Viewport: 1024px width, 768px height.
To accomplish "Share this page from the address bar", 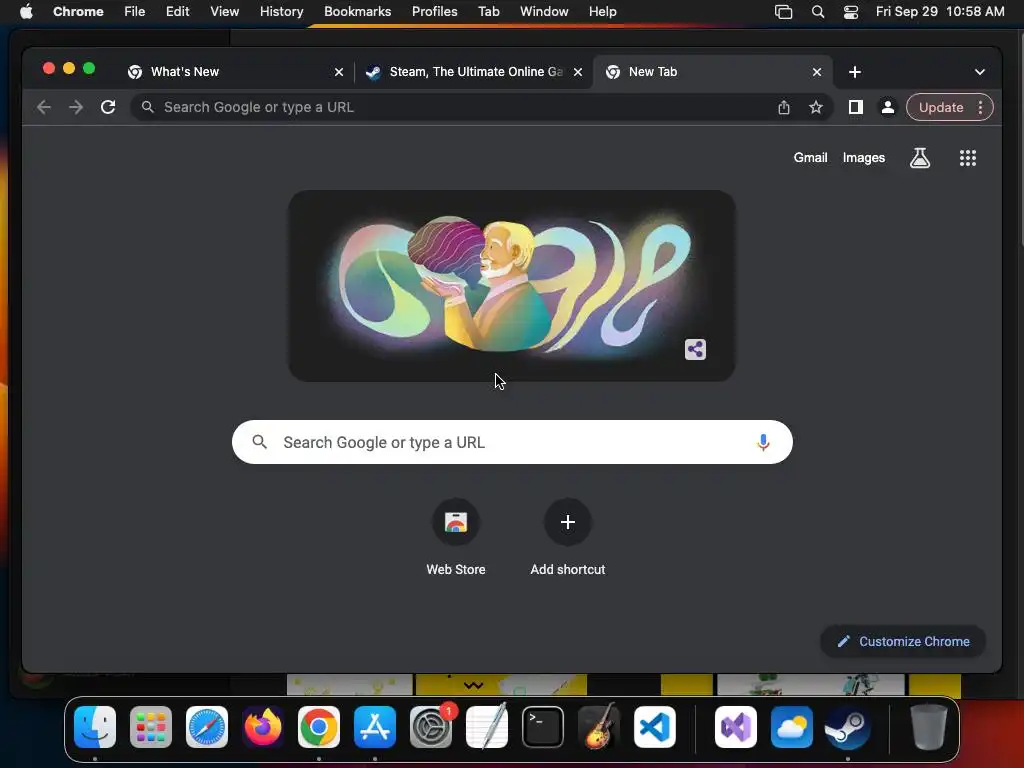I will click(x=784, y=107).
